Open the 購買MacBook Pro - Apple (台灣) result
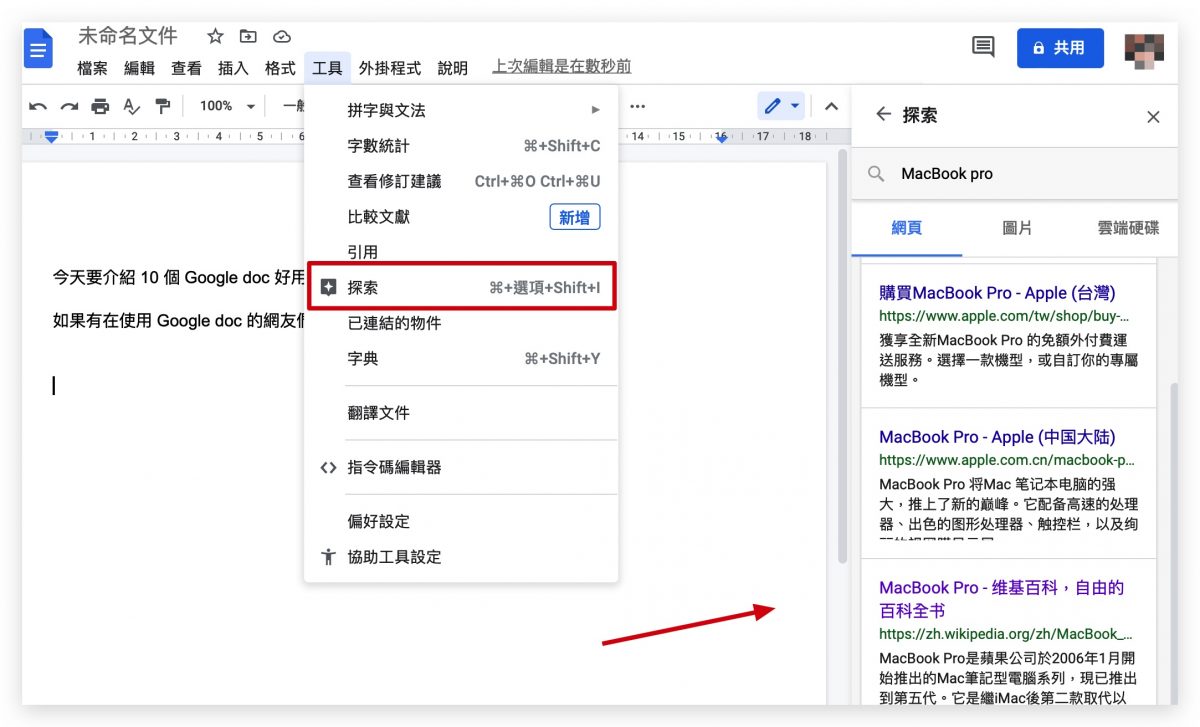Viewport: 1200px width, 727px height. coord(997,293)
